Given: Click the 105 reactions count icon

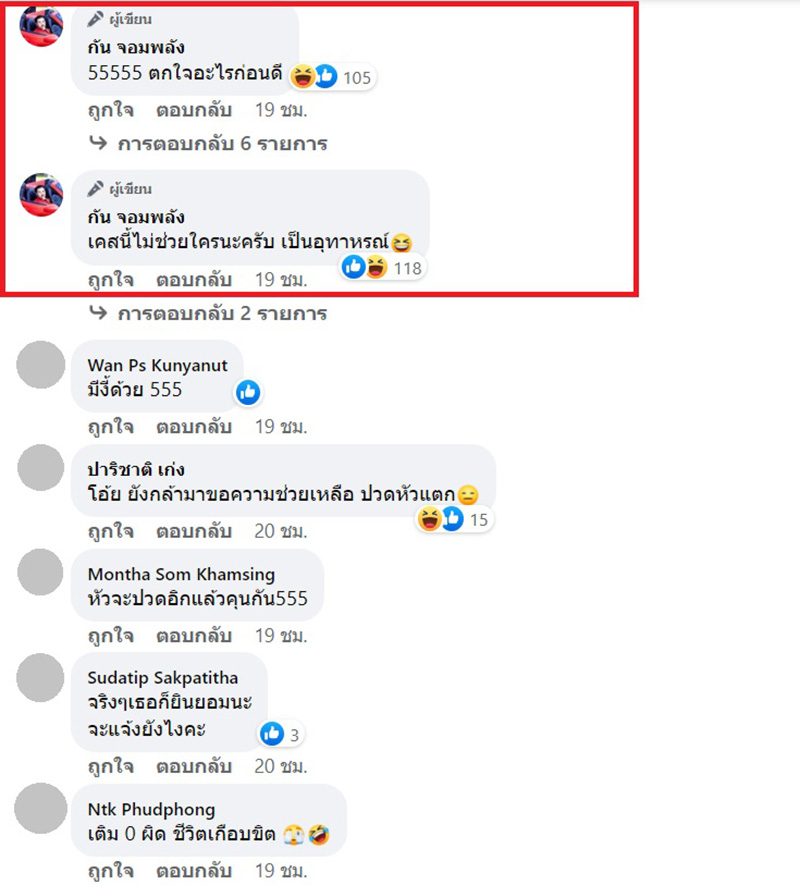Looking at the screenshot, I should pyautogui.click(x=332, y=77).
